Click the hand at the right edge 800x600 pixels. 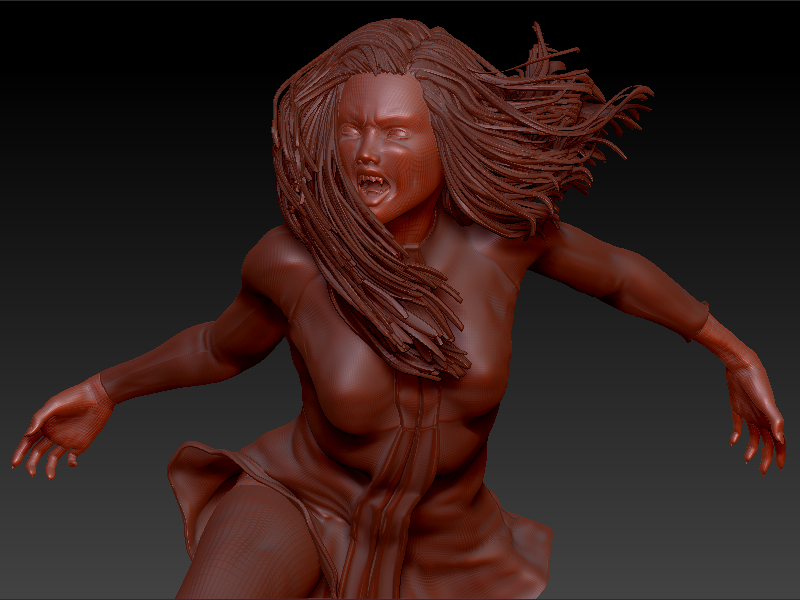pos(752,405)
